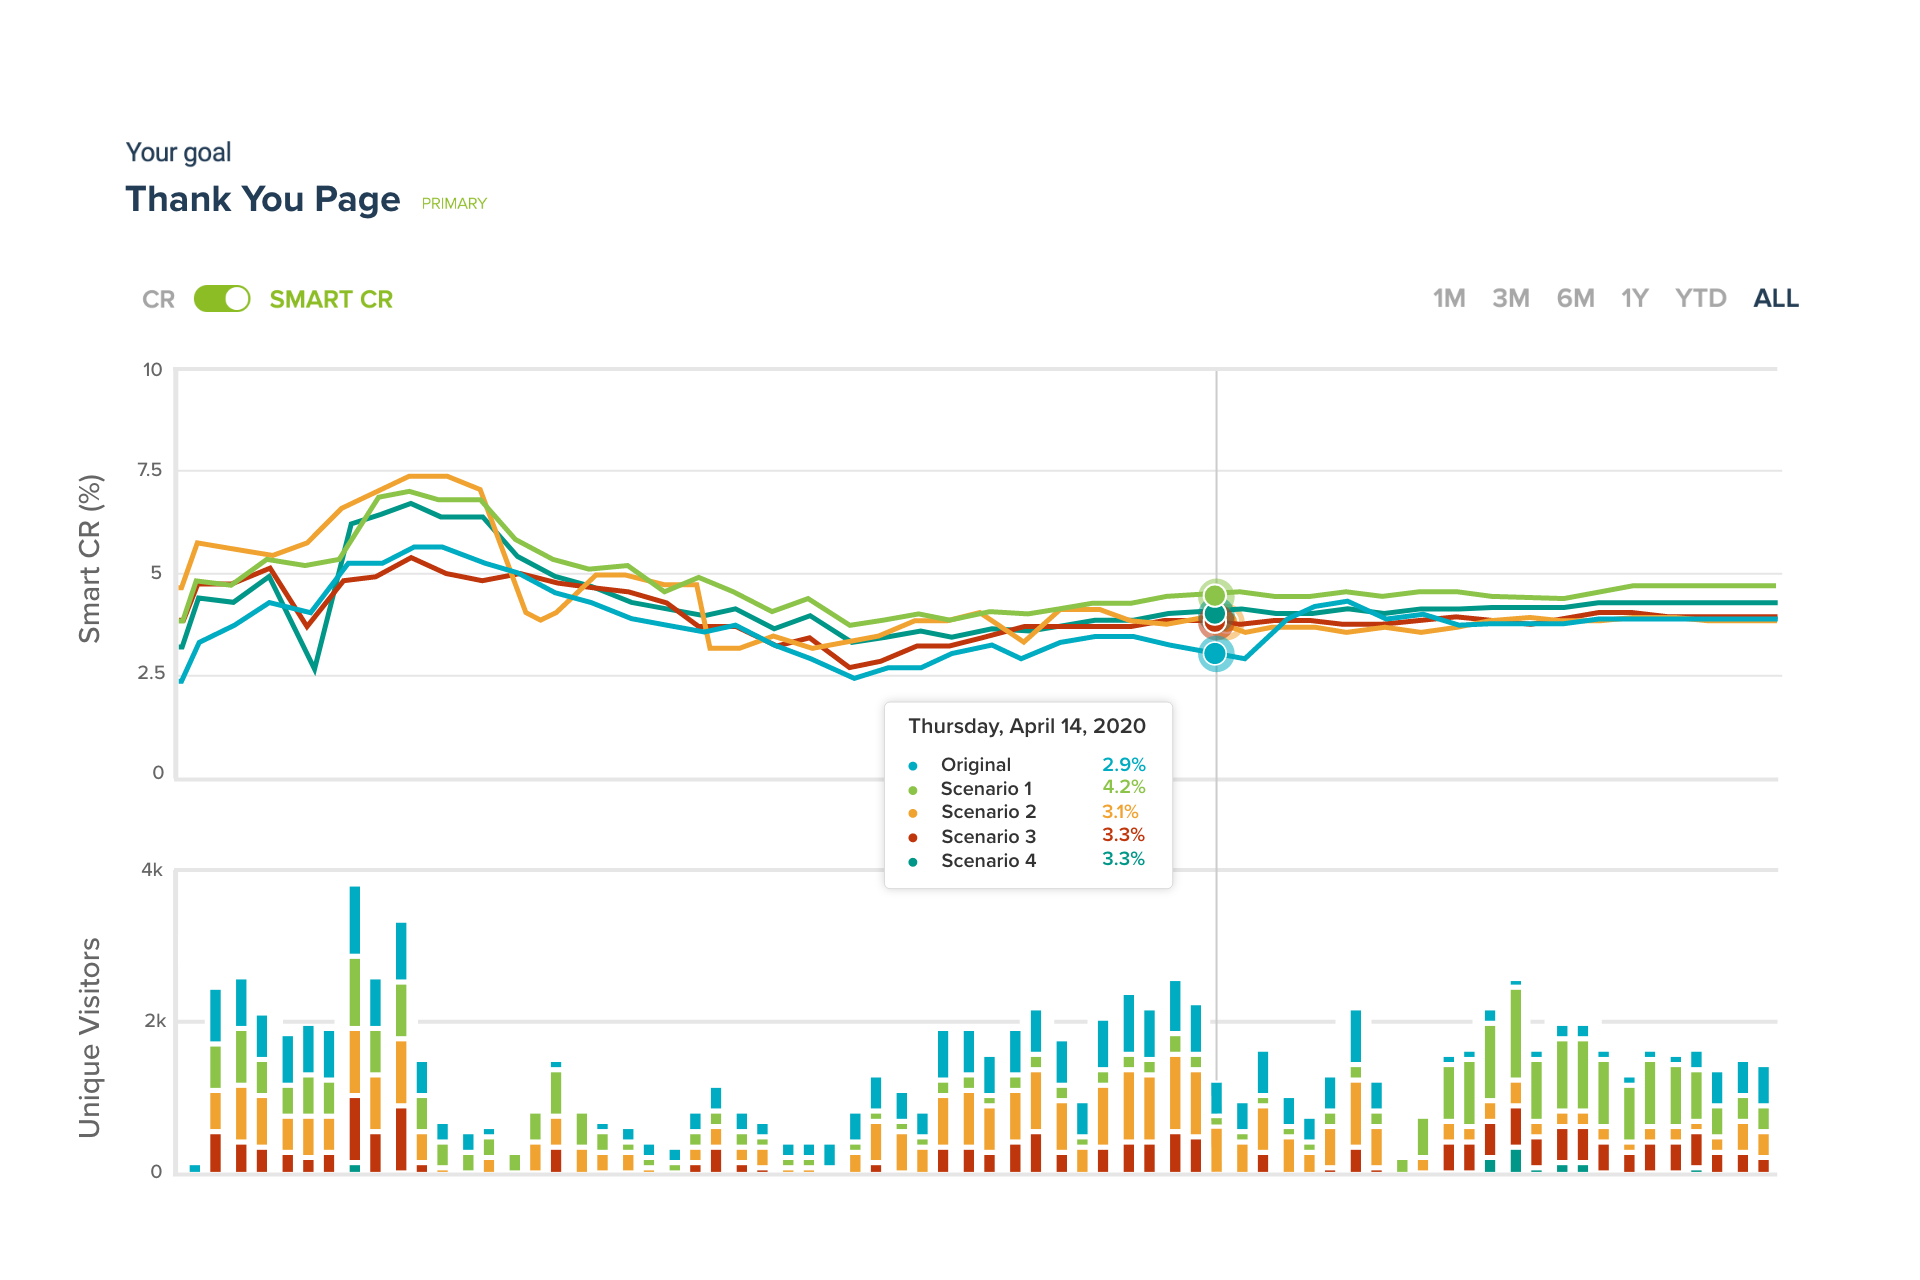
Task: Toggle the SMART CR switch off
Action: tap(222, 298)
